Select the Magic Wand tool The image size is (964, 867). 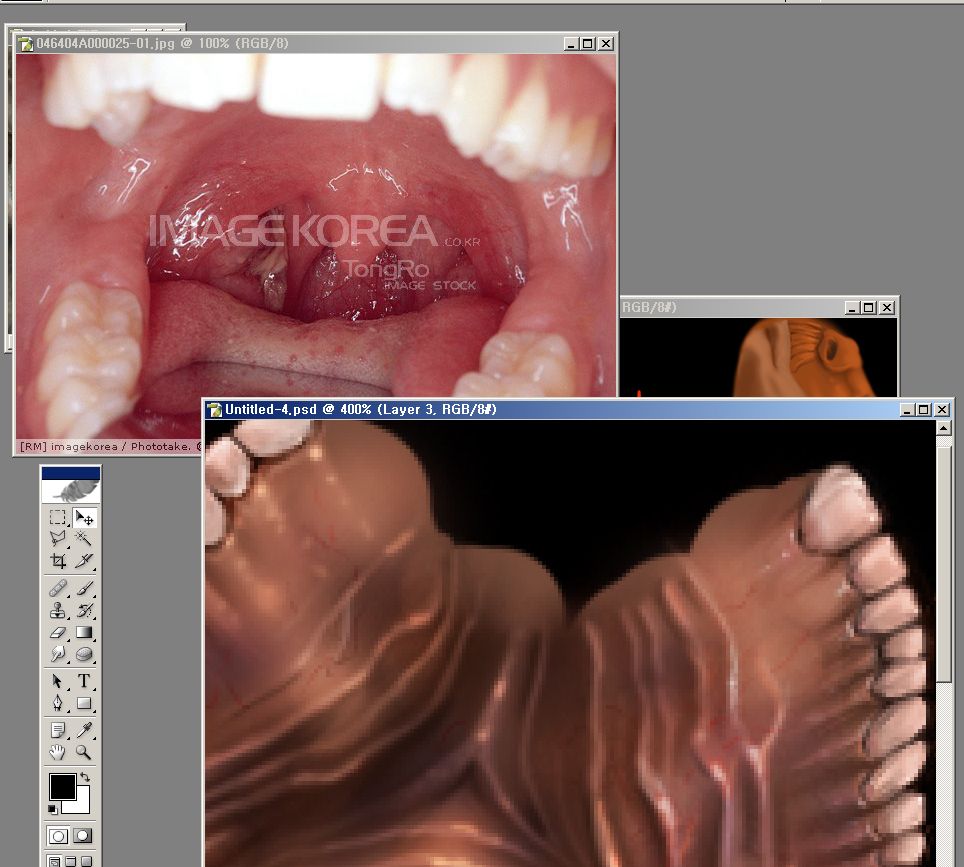84,539
